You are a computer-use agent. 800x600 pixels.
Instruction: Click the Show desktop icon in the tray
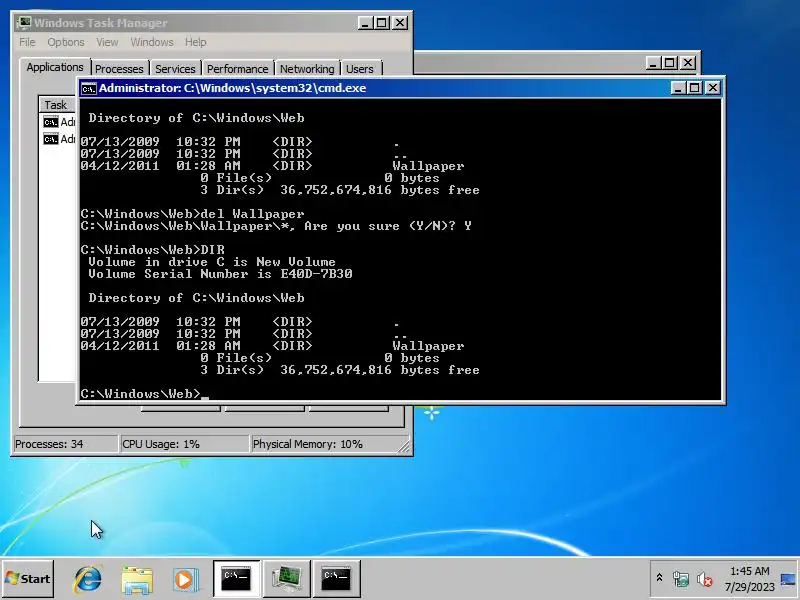tap(789, 579)
